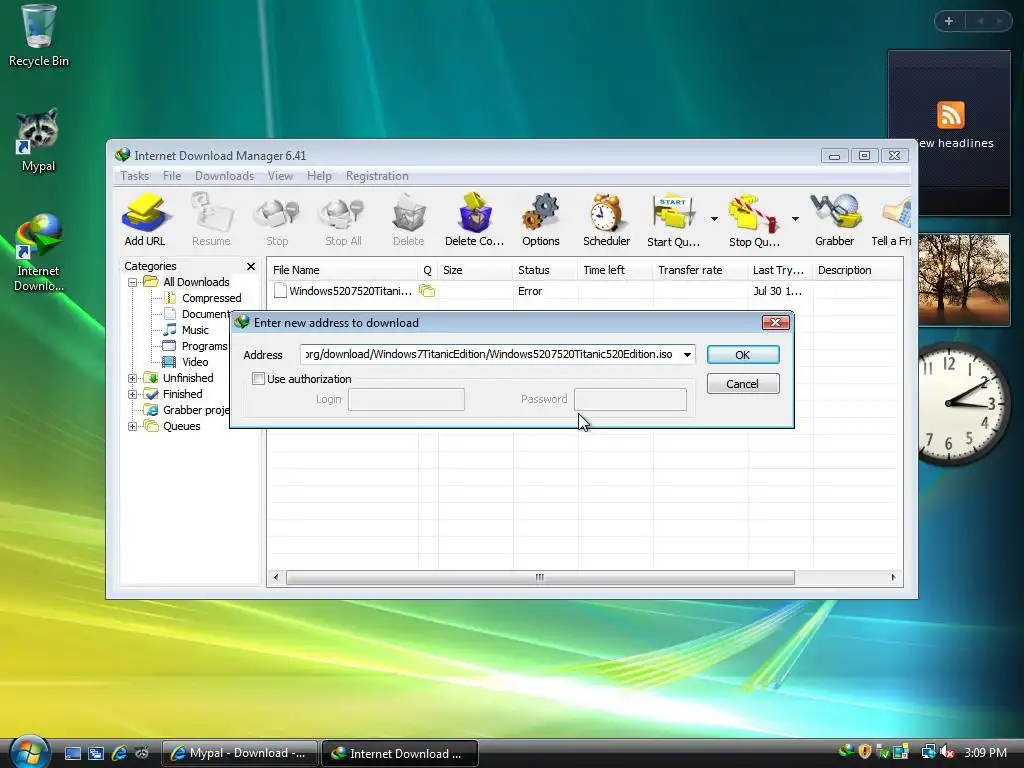The width and height of the screenshot is (1024, 768).
Task: Open the Tasks menu
Action: pyautogui.click(x=135, y=176)
